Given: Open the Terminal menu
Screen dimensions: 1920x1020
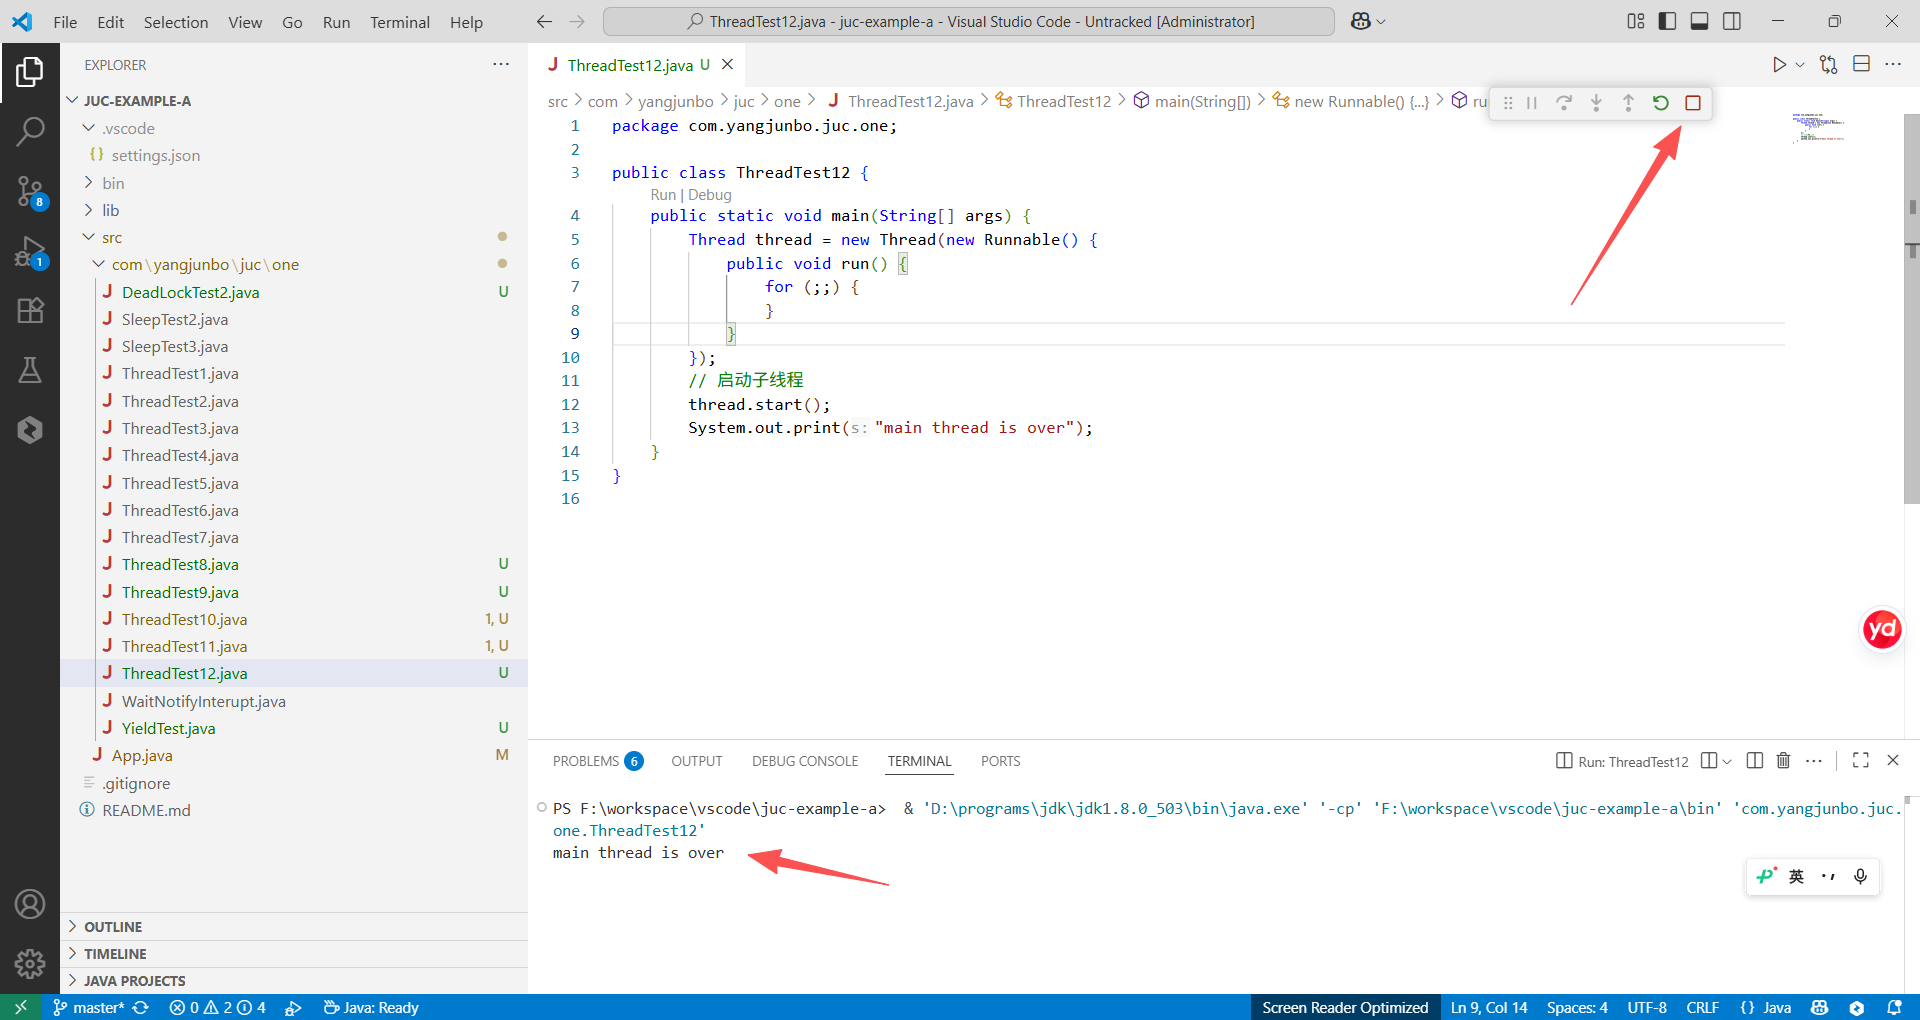Looking at the screenshot, I should [400, 22].
